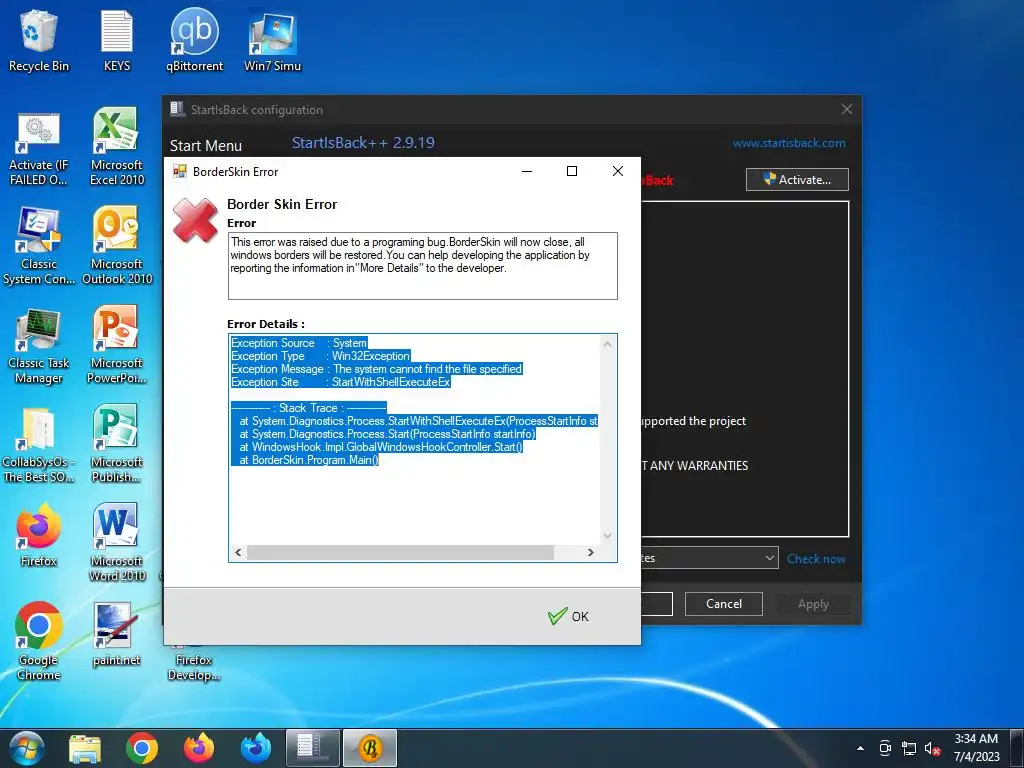Expand the updates dropdown in StartIsBack
Image resolution: width=1024 pixels, height=768 pixels.
tap(770, 558)
